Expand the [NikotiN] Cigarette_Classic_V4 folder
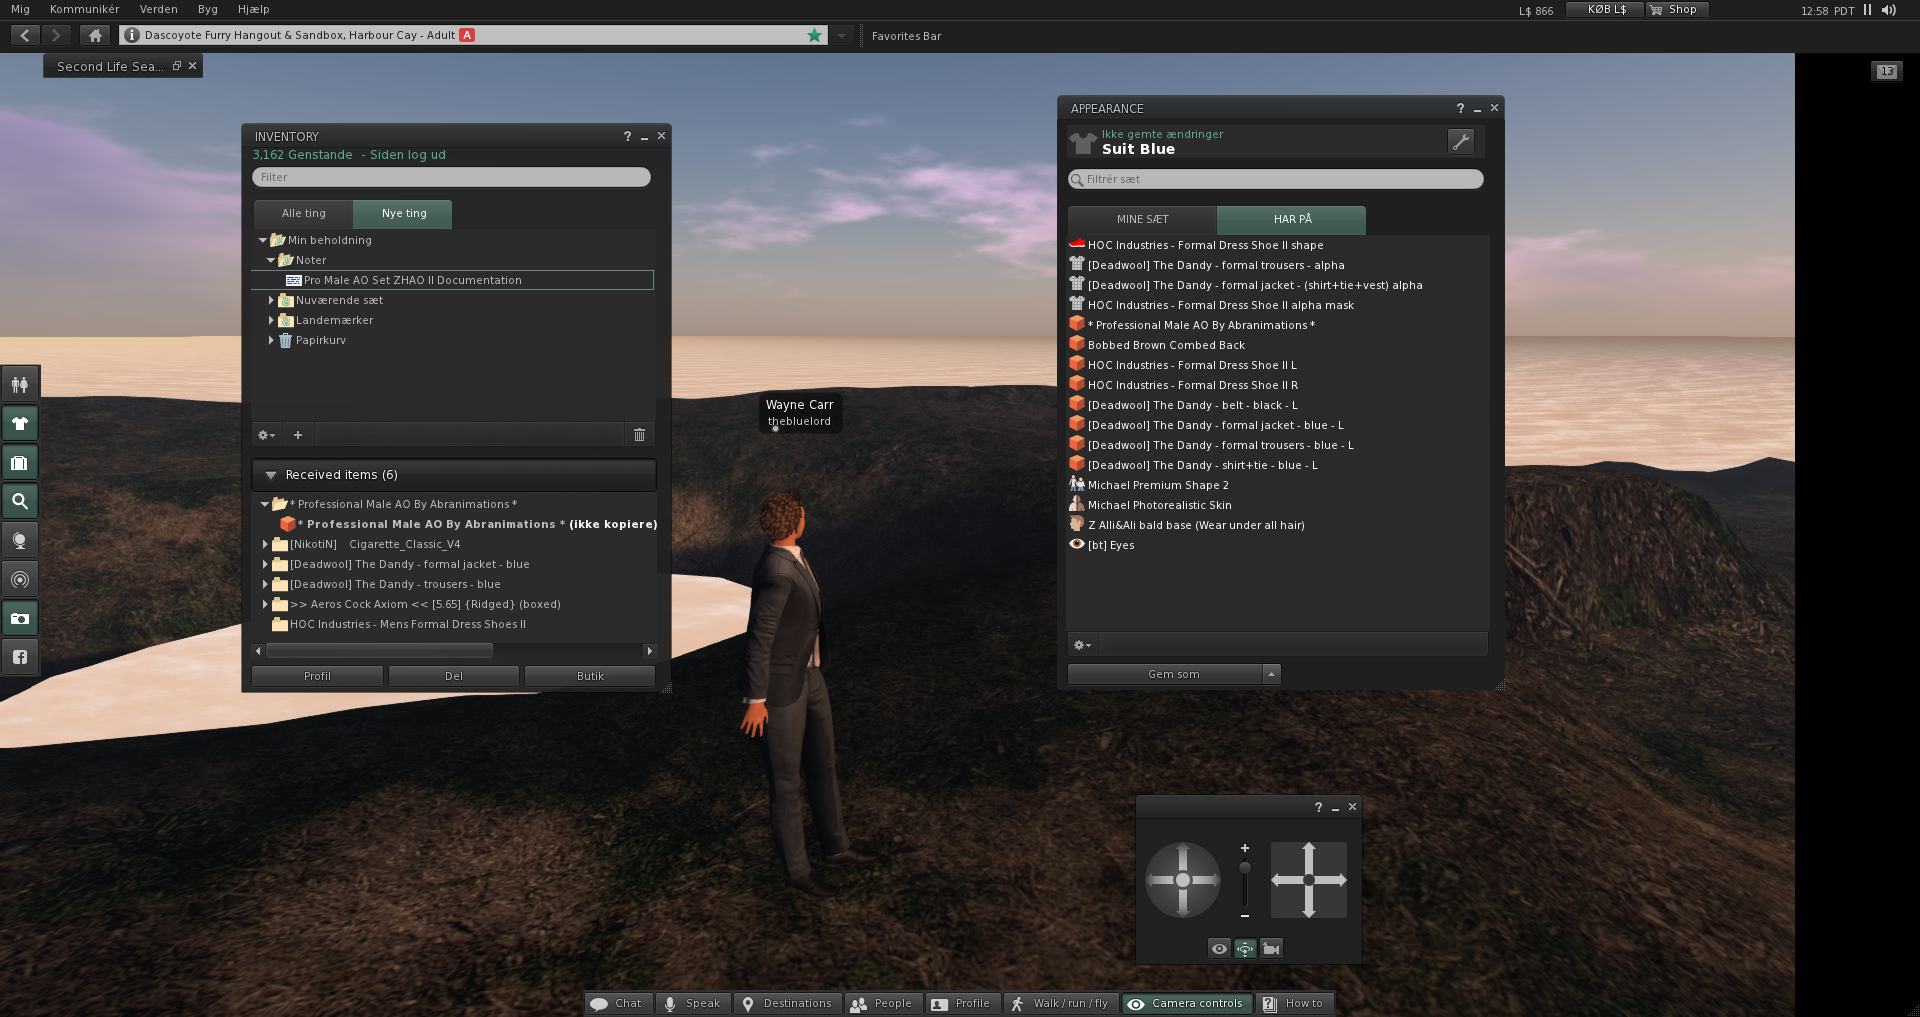 pyautogui.click(x=265, y=544)
